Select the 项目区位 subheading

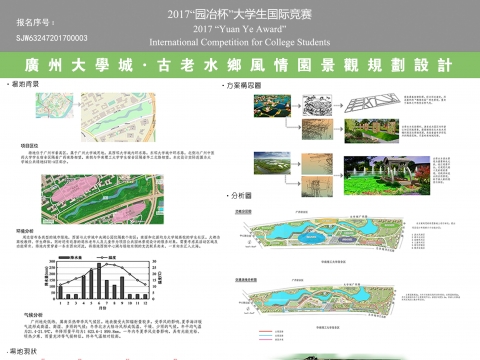tap(29, 146)
